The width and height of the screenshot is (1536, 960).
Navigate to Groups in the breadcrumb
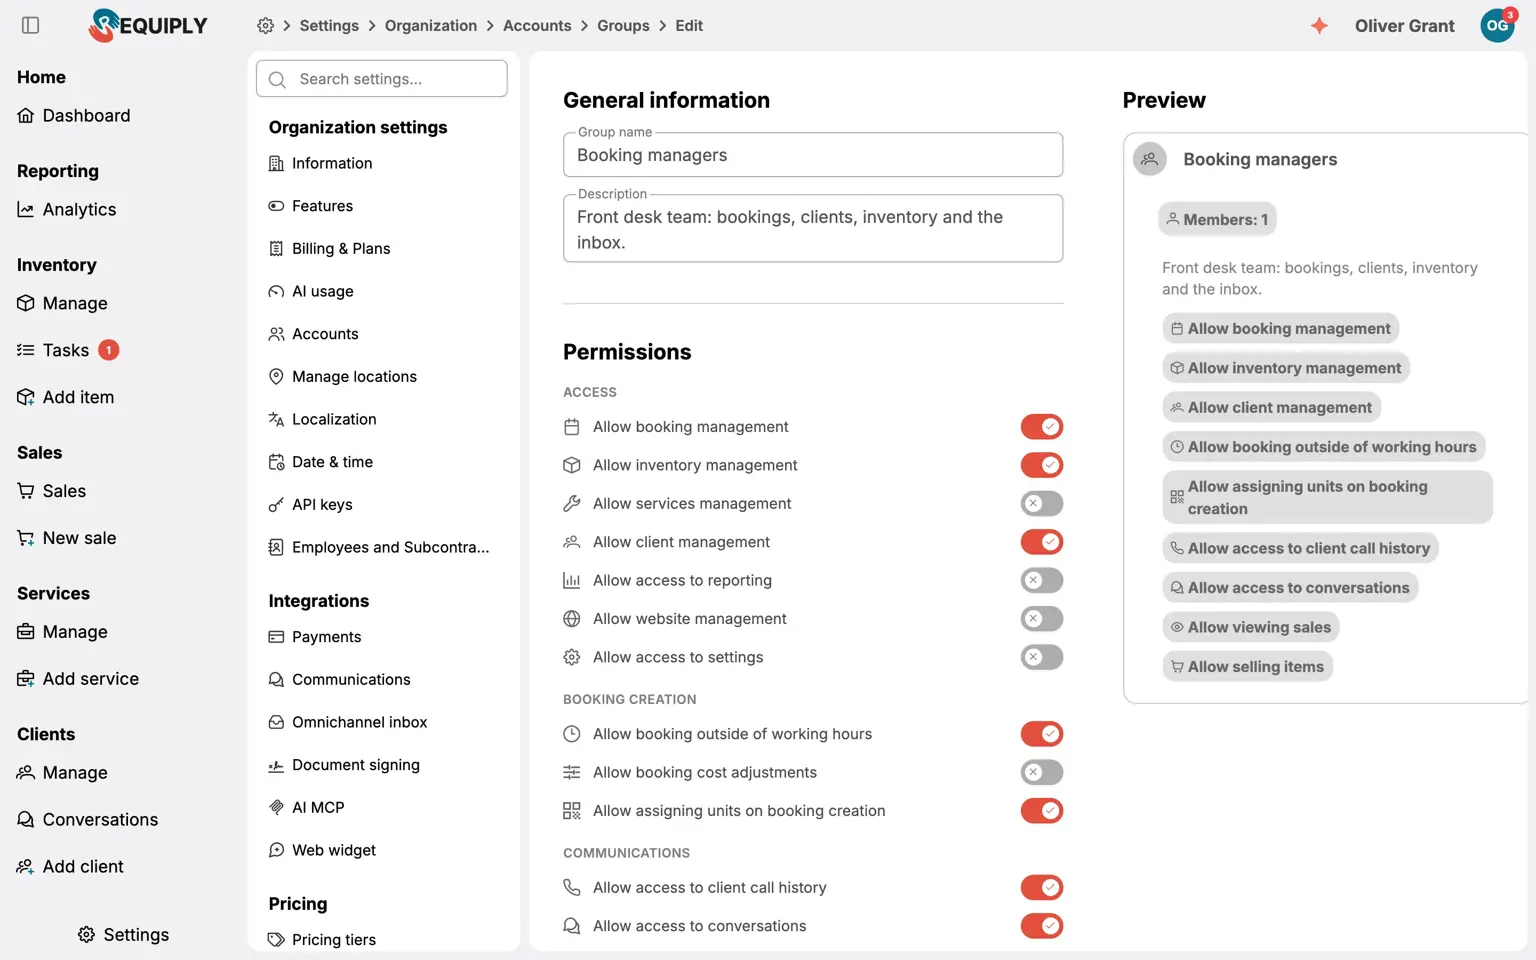[x=623, y=26]
